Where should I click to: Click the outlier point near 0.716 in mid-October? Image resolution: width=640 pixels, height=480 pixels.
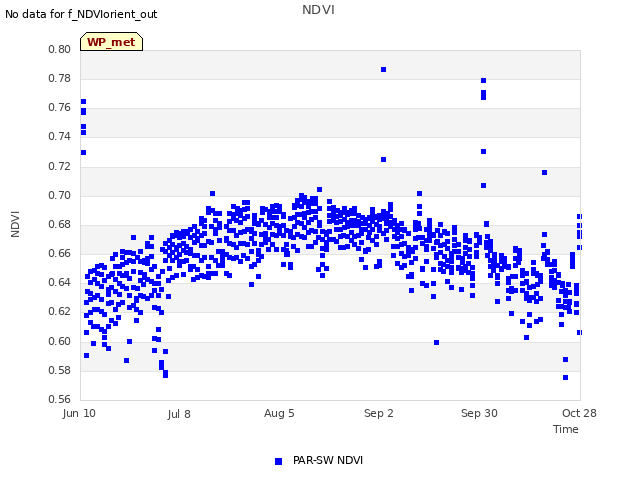coord(544,173)
